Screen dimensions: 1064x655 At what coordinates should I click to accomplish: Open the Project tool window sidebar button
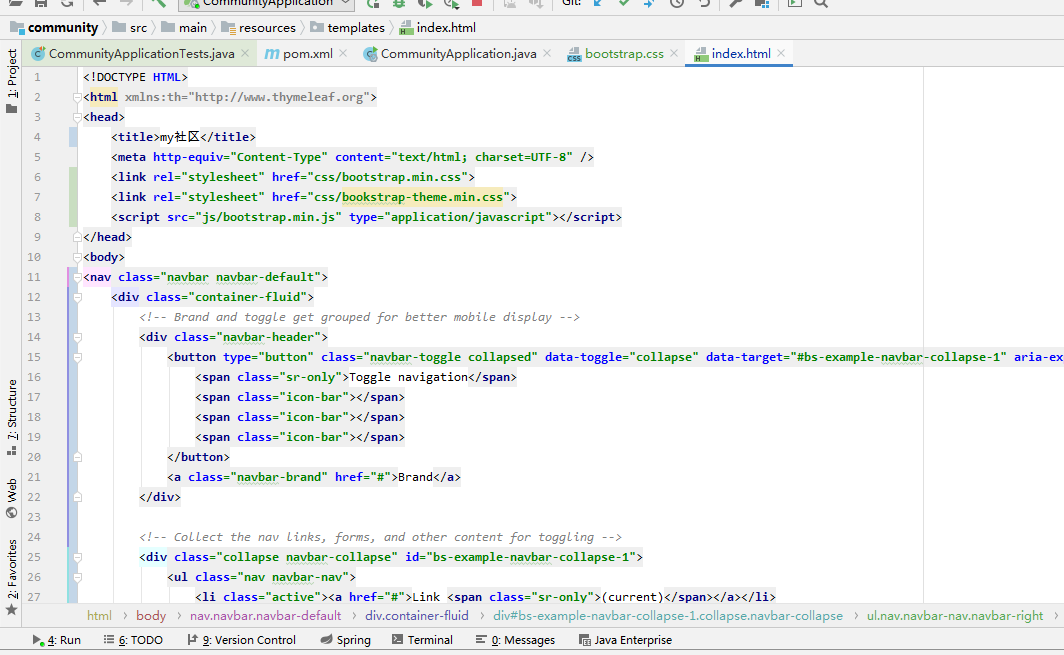12,81
